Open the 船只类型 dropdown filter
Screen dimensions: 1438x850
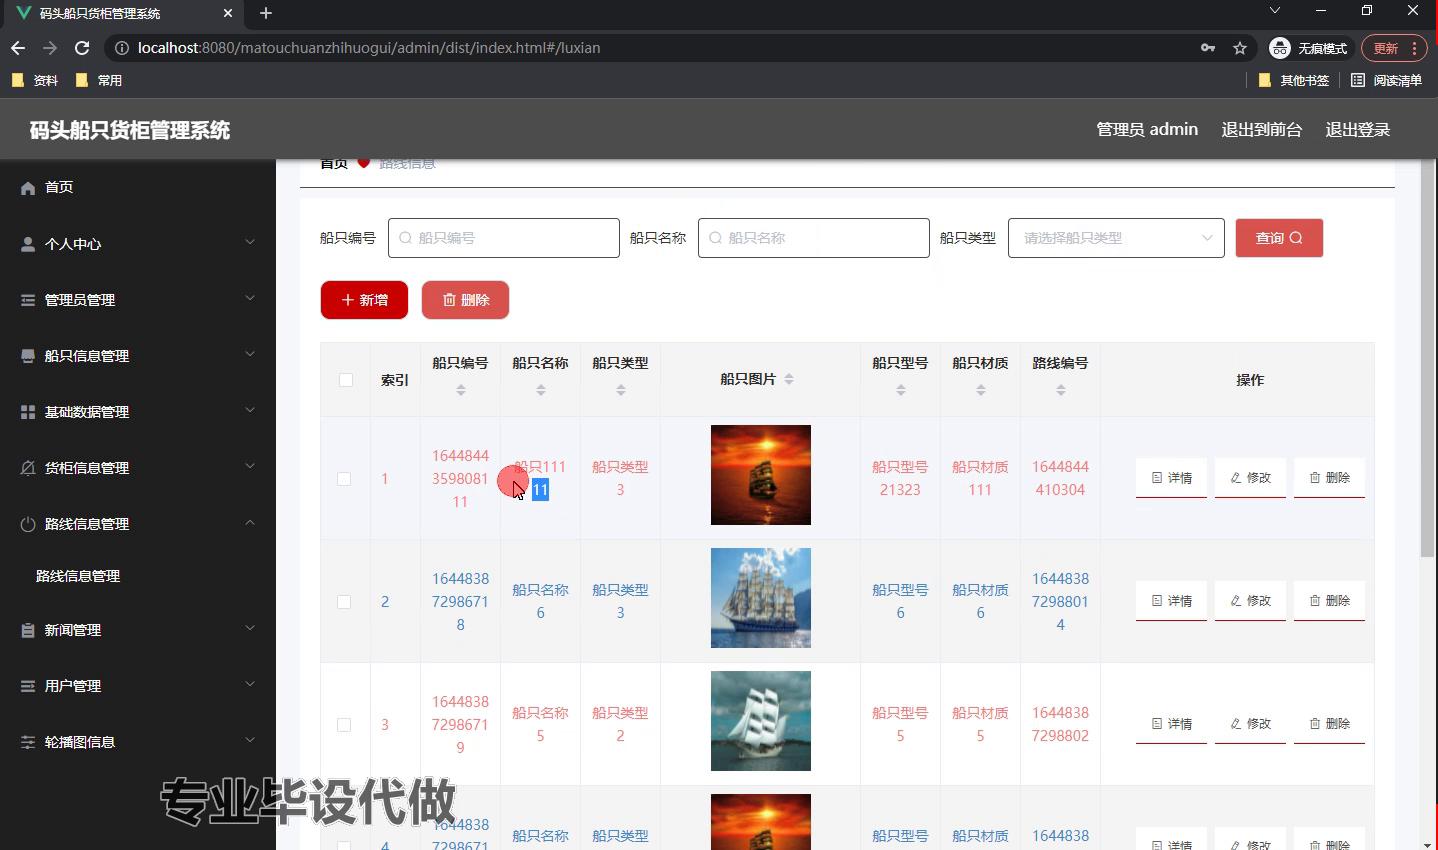[x=1115, y=238]
